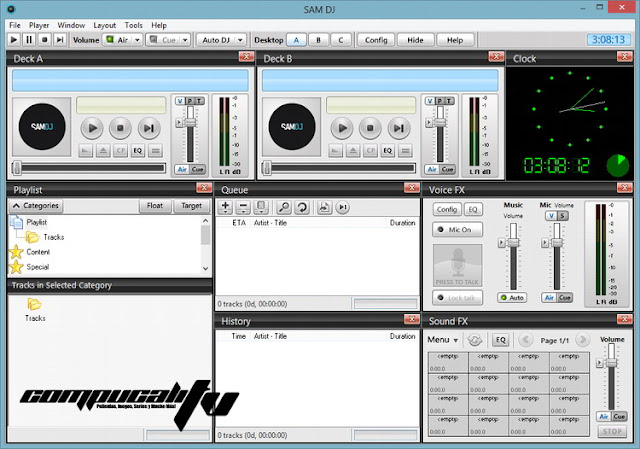This screenshot has width=640, height=449.
Task: Go to next Sound FX page
Action: click(x=583, y=340)
